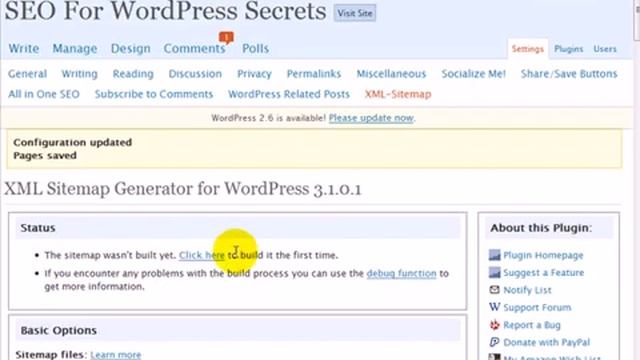
Task: Click the 'Pages saved' notice text
Action: tap(45, 156)
